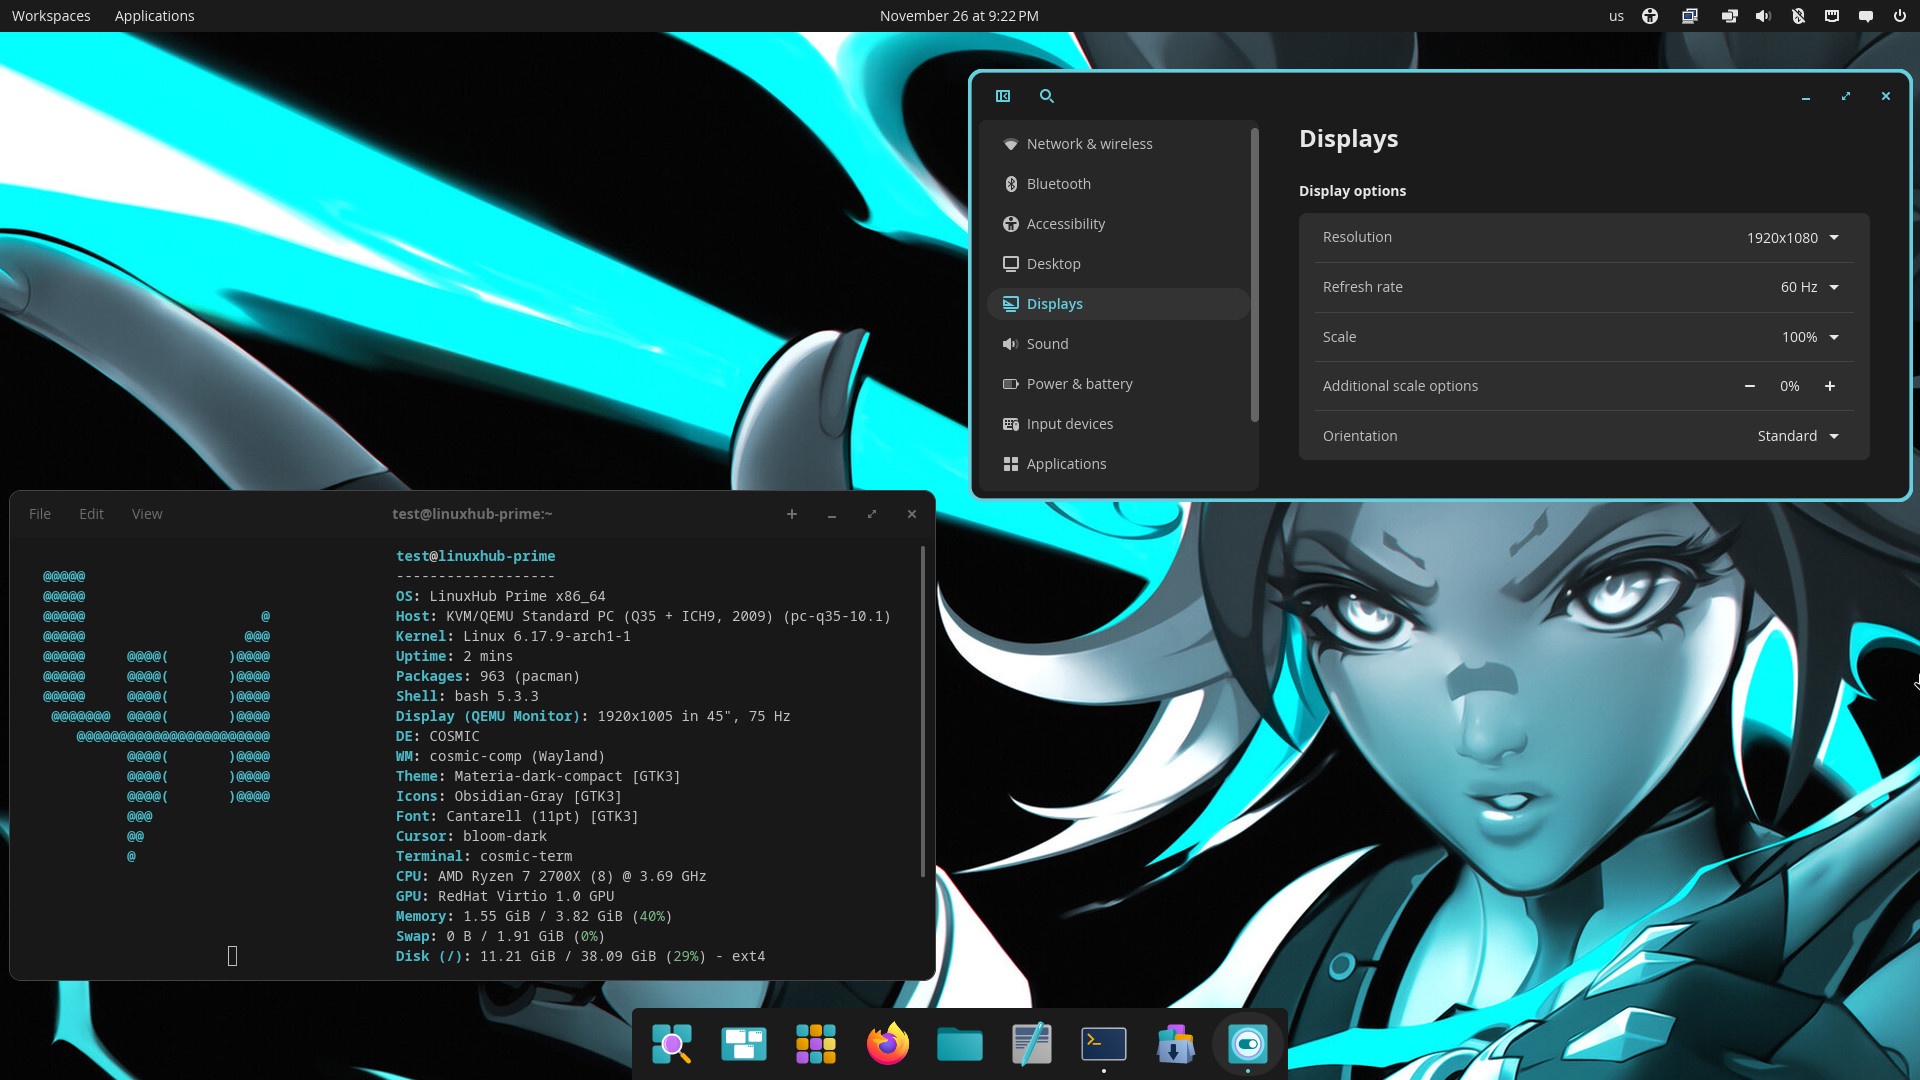Launch Firefox from the dock
The image size is (1920, 1080).
click(888, 1044)
